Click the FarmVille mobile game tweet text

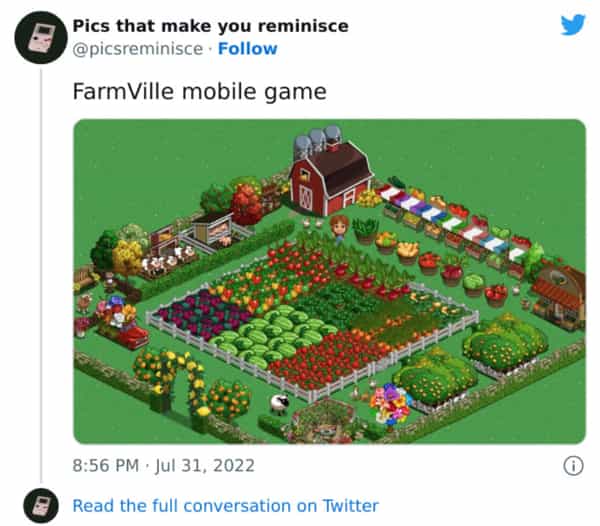pos(199,92)
